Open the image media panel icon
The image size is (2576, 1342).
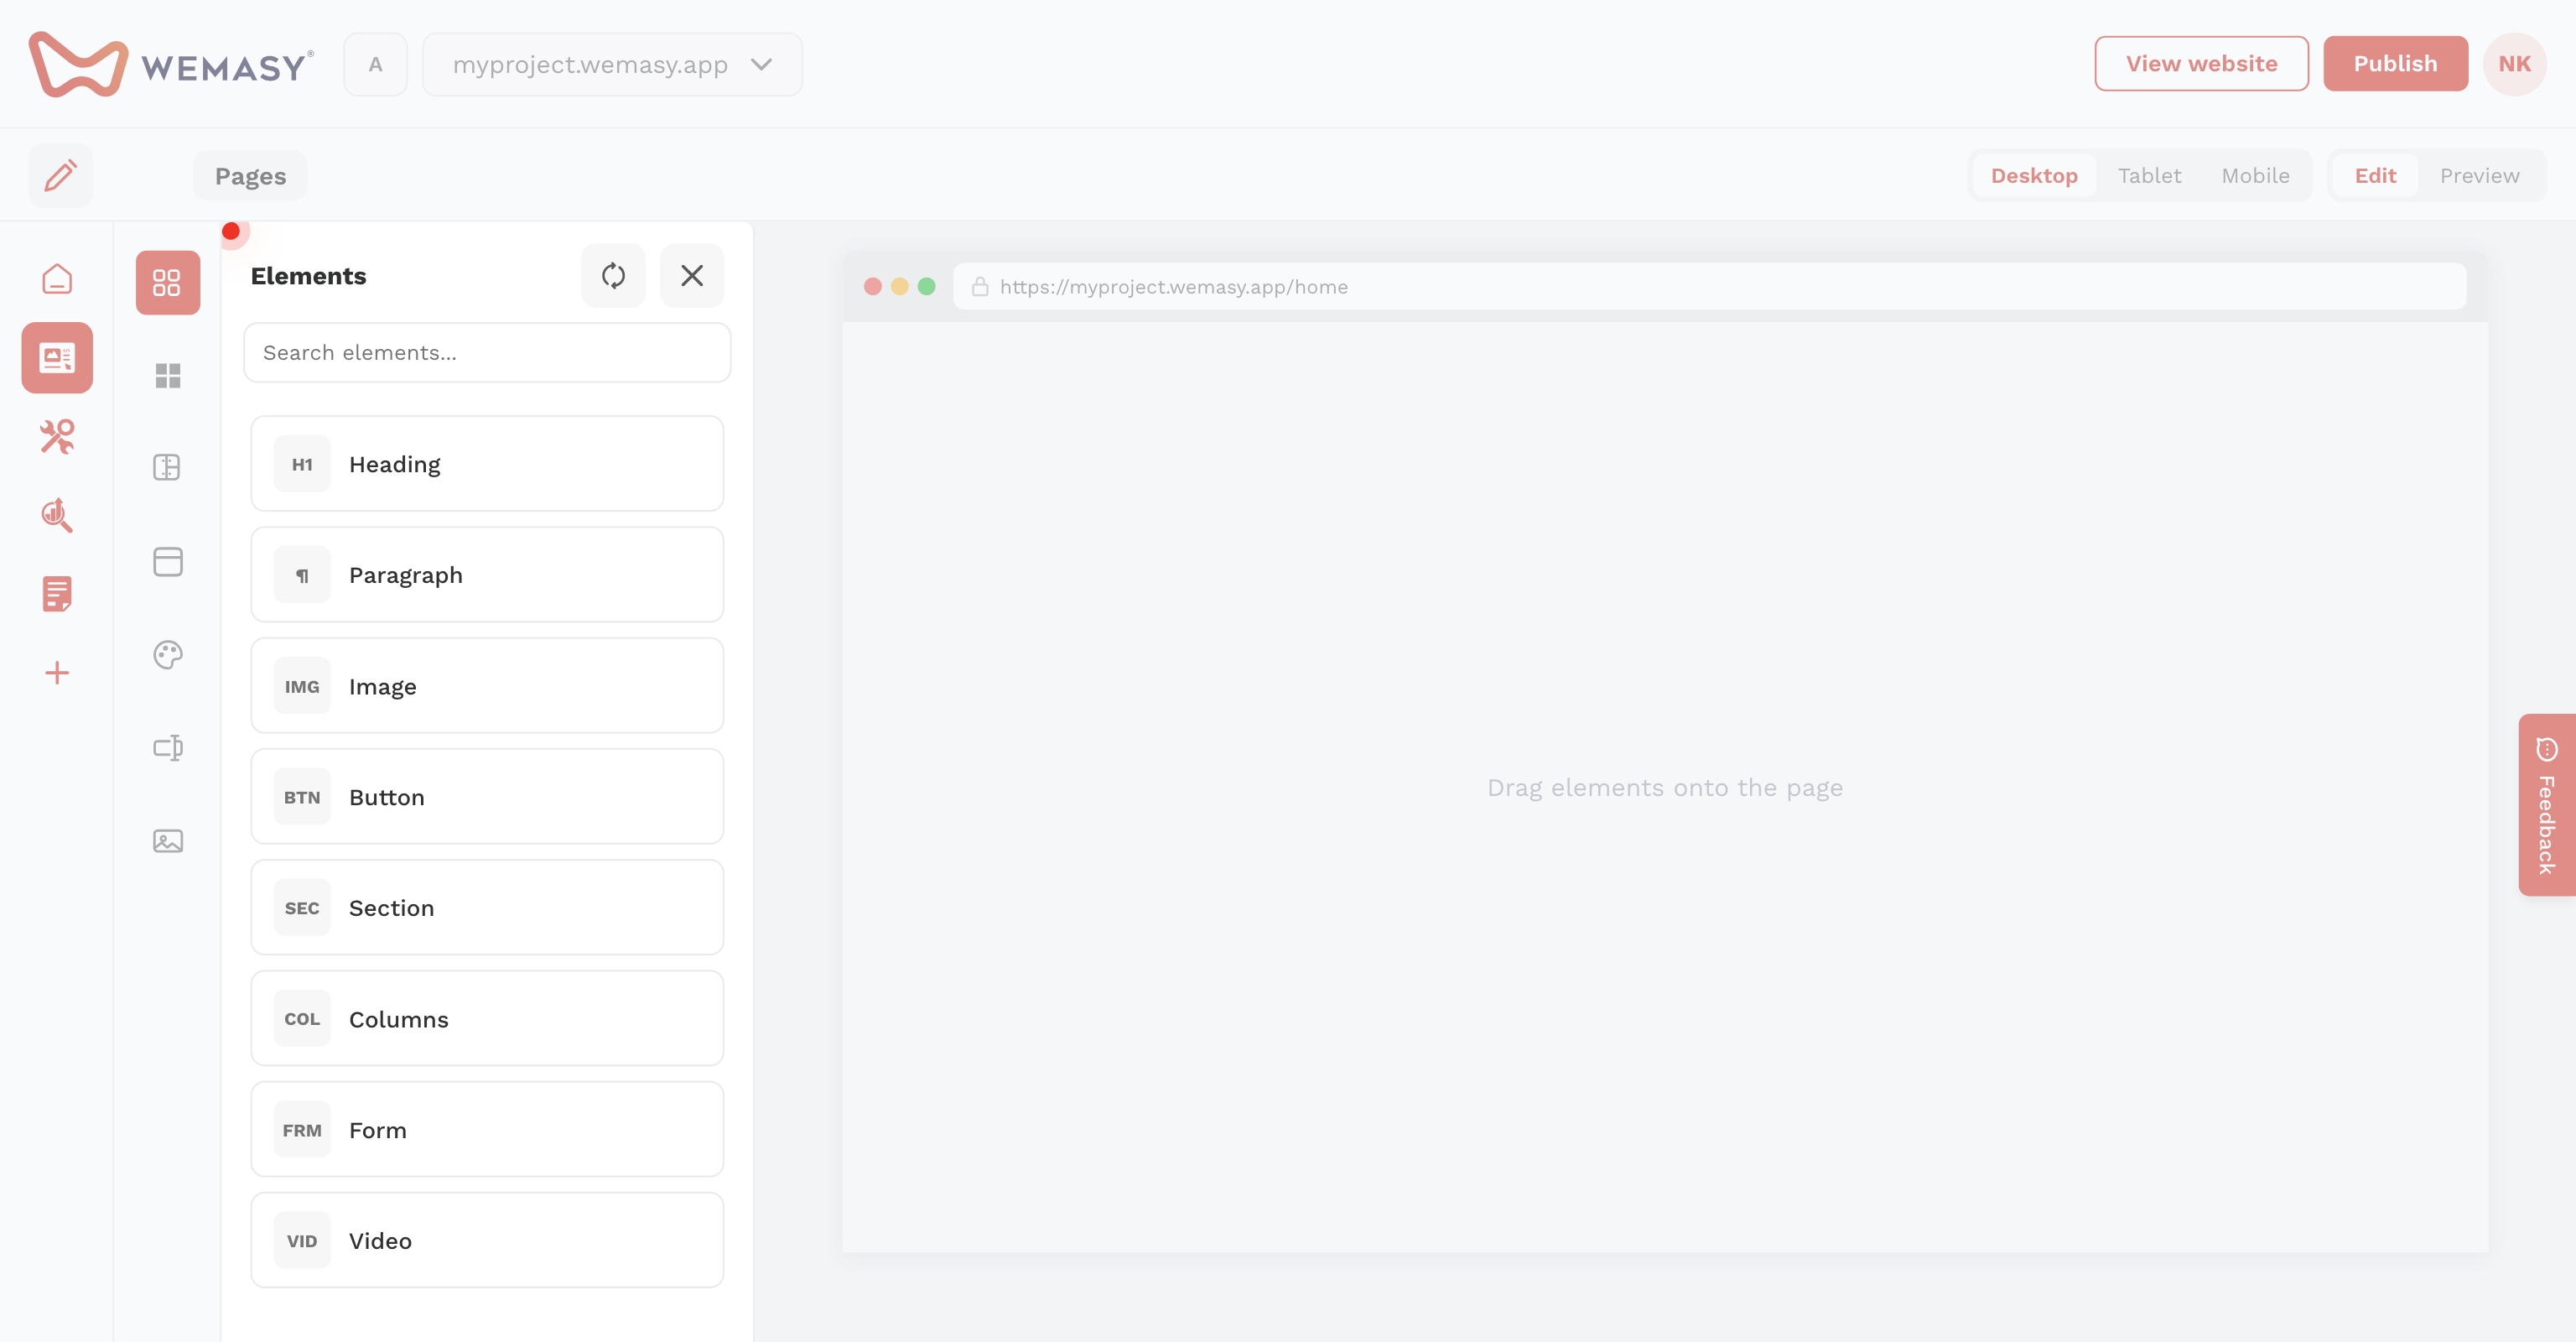click(x=168, y=841)
